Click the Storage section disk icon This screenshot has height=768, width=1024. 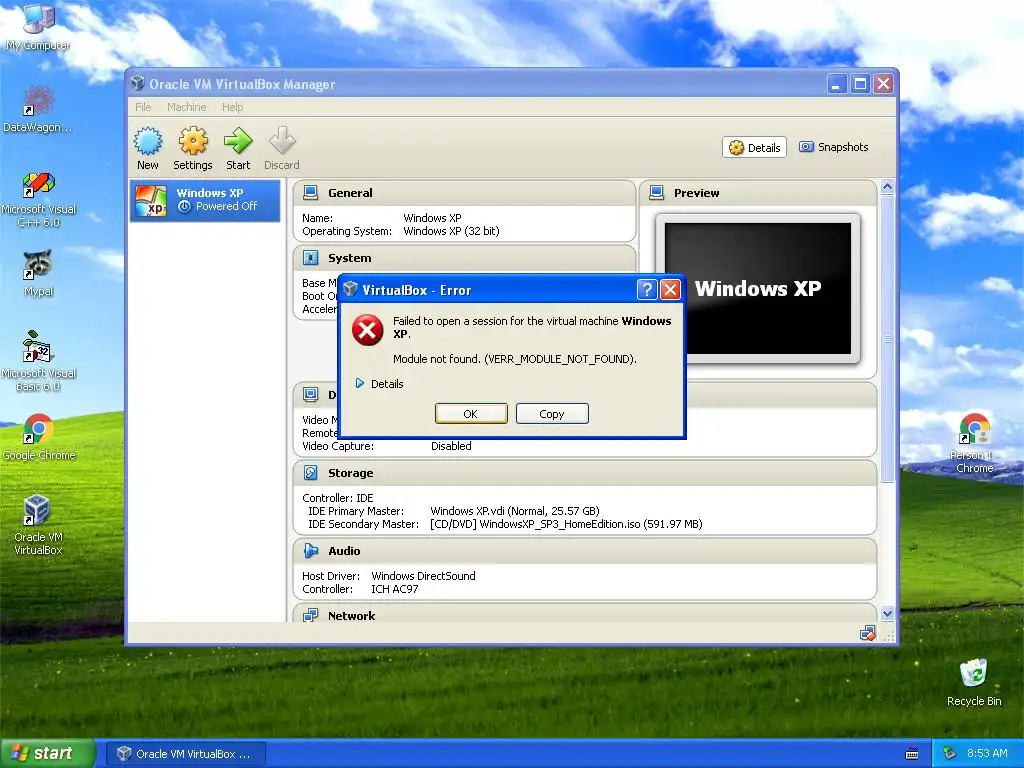click(311, 473)
